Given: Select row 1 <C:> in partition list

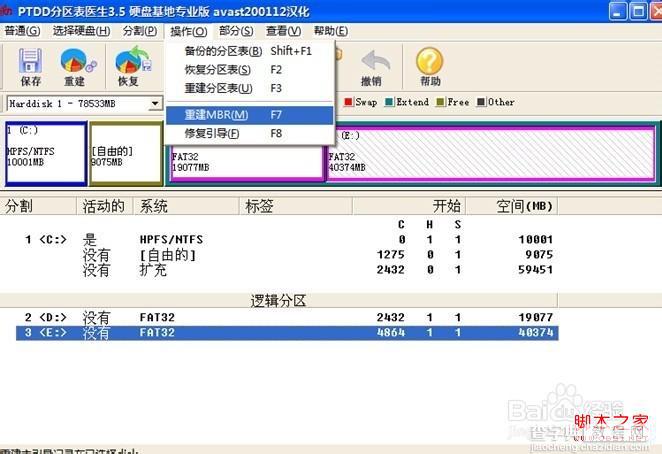Looking at the screenshot, I should (287, 240).
